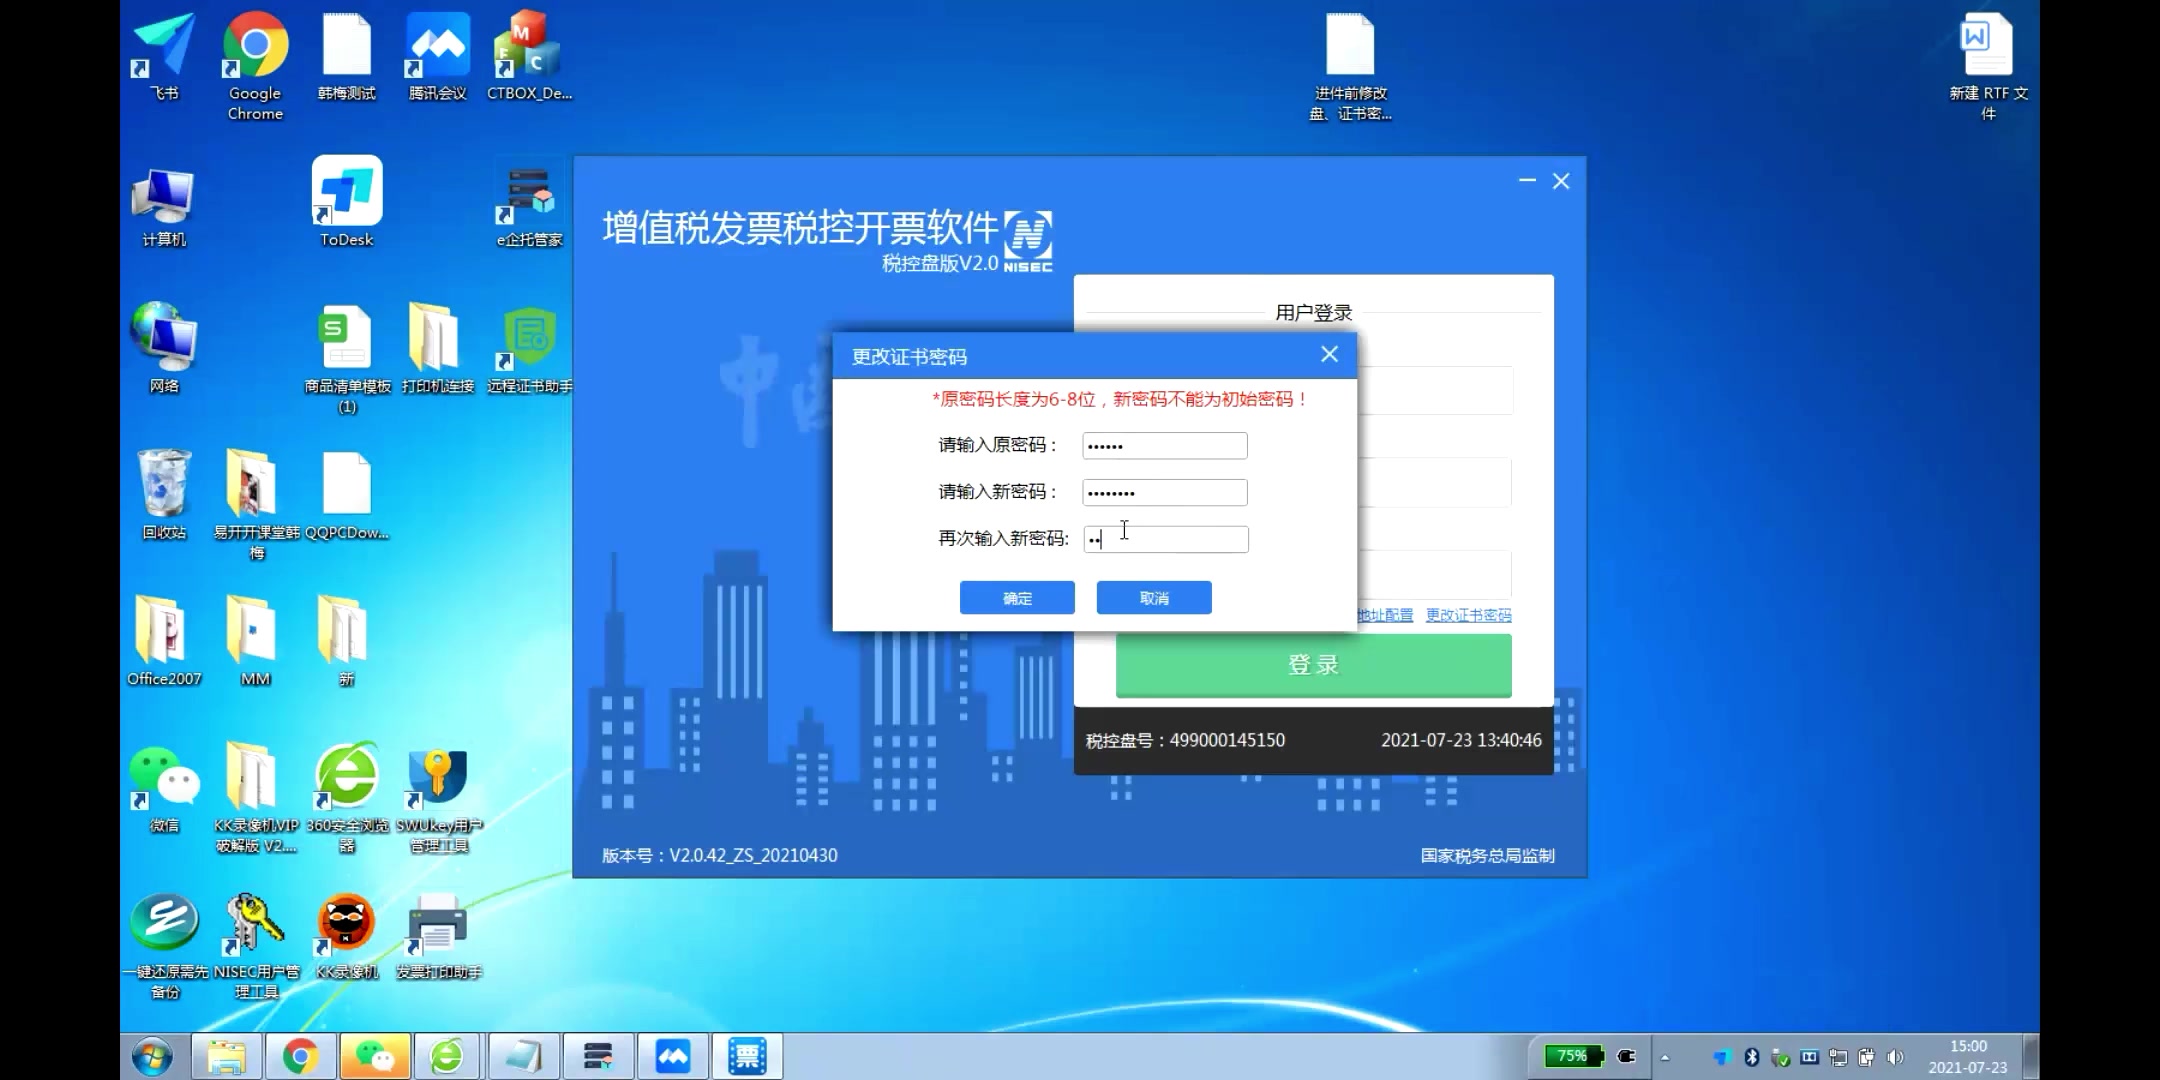2160x1080 pixels.
Task: Open the Office2007 folder
Action: 164,641
